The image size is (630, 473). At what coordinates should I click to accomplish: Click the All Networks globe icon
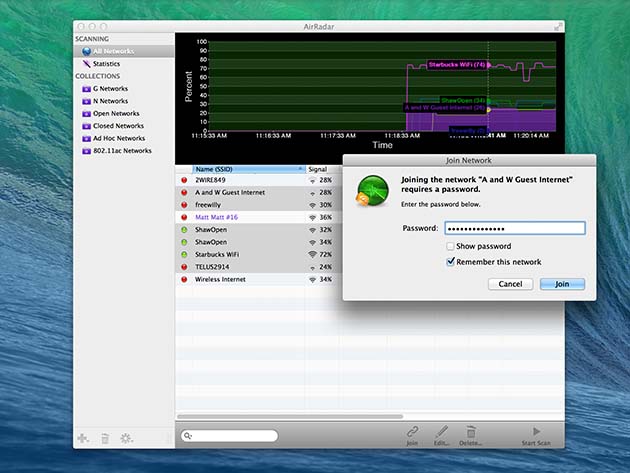click(x=86, y=51)
